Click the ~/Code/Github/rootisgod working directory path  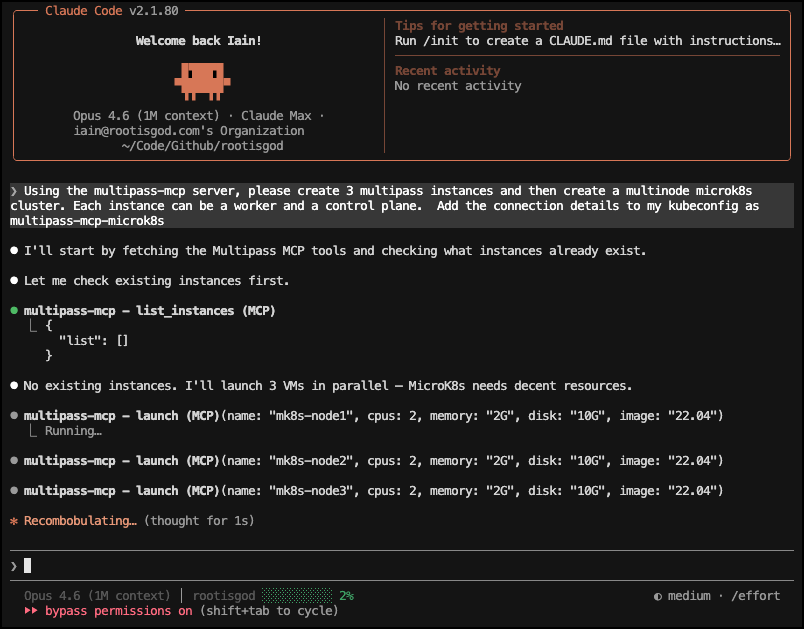202,146
